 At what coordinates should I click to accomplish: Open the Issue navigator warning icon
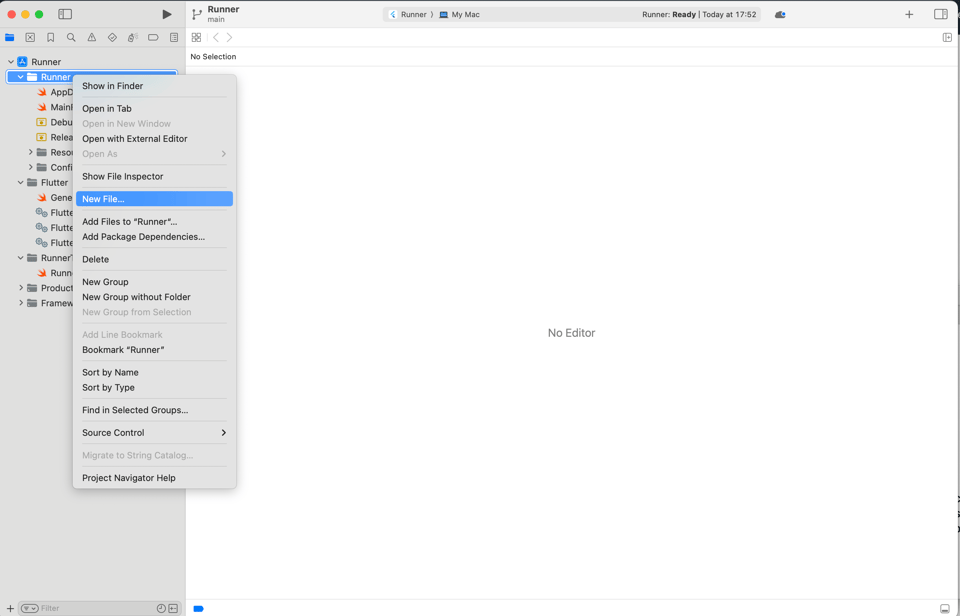coord(92,38)
